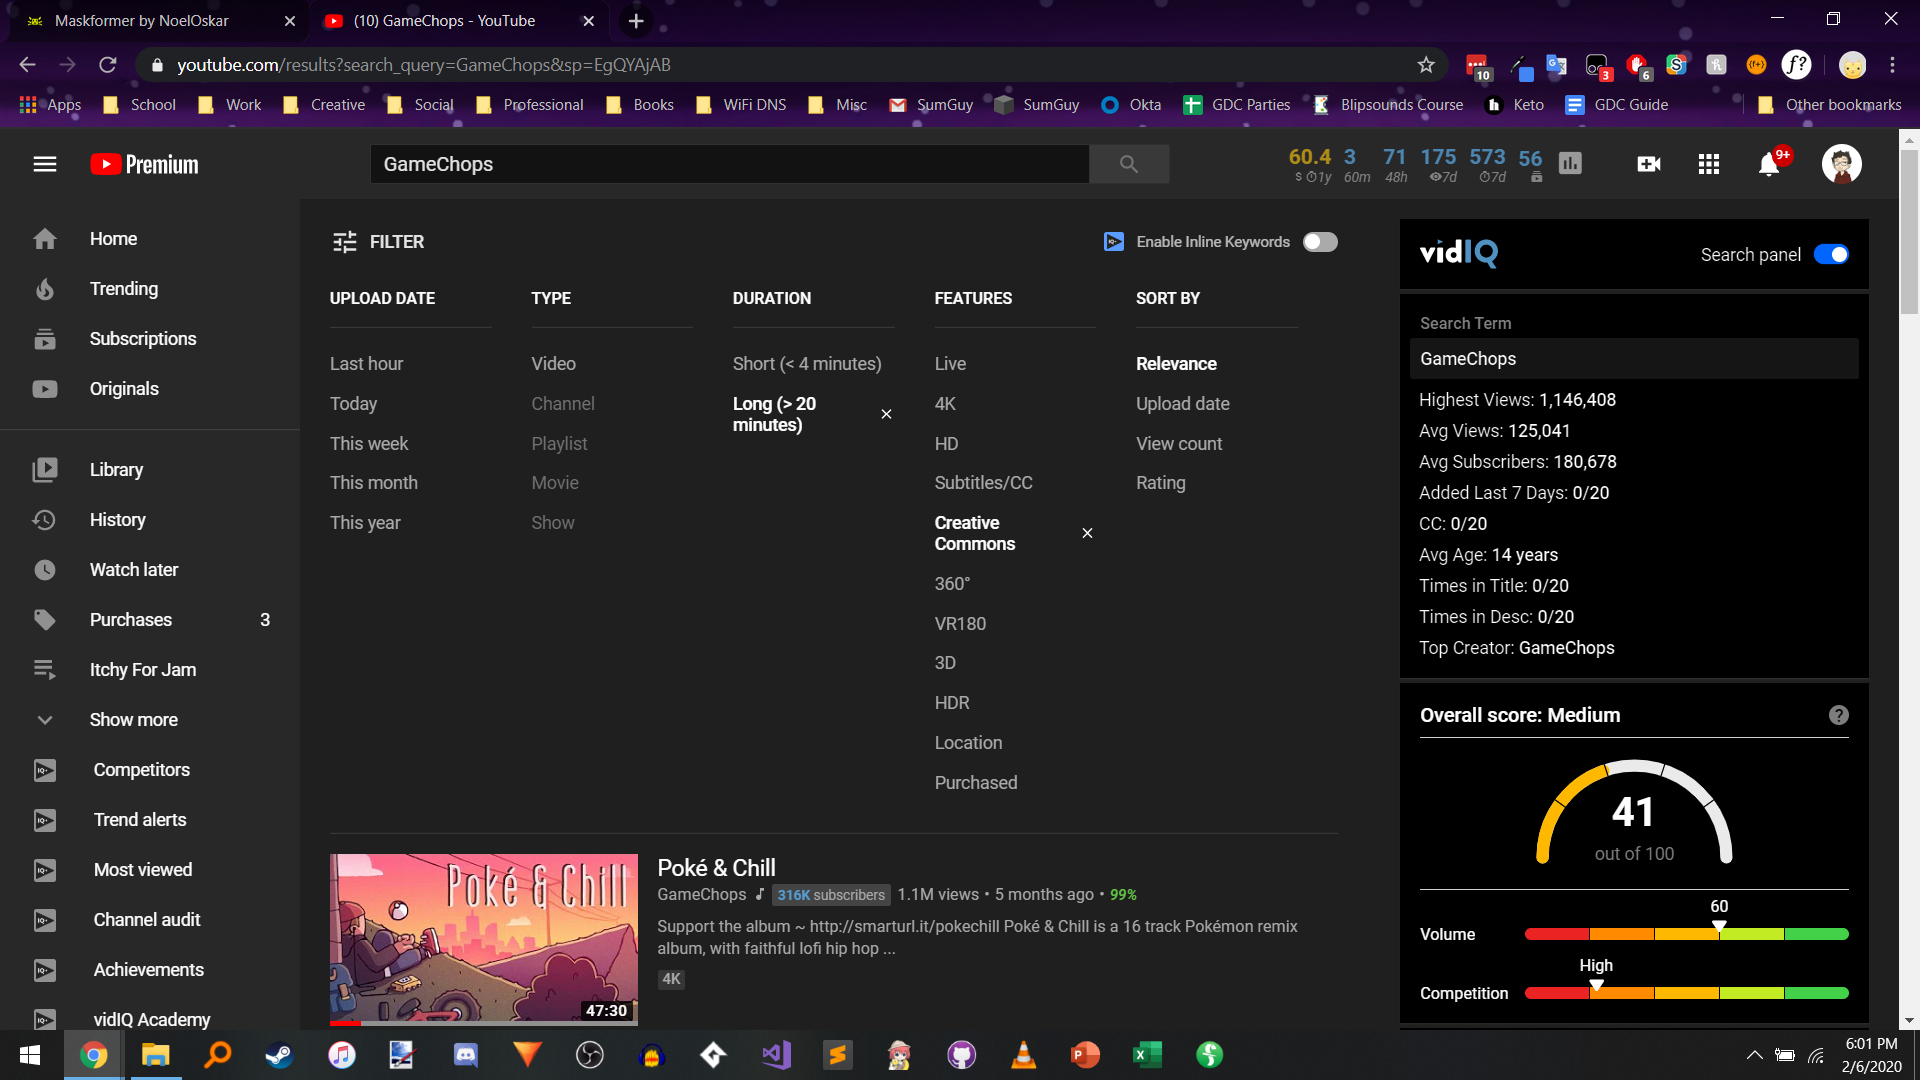Open vidIQ Channel audit
The width and height of the screenshot is (1920, 1080).
150,920
